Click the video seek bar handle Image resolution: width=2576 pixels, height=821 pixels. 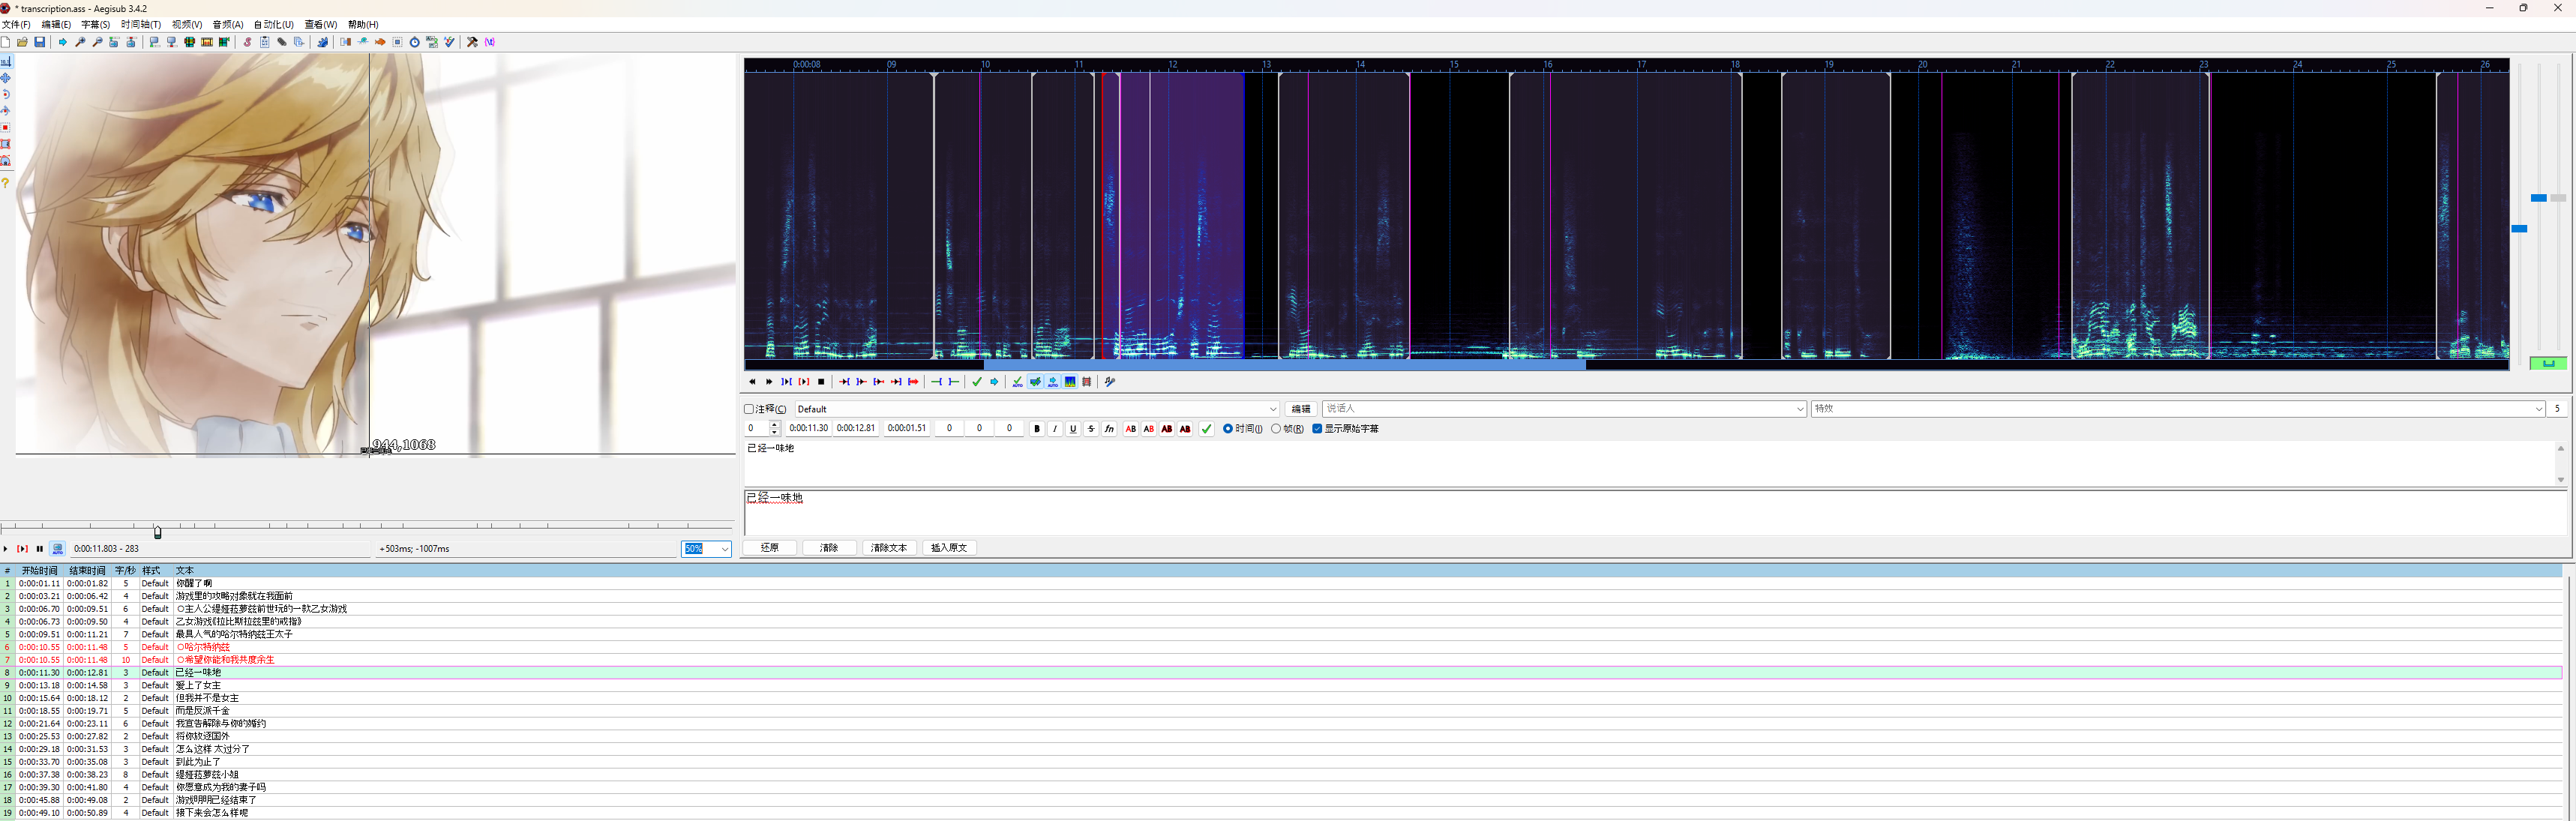tap(158, 532)
